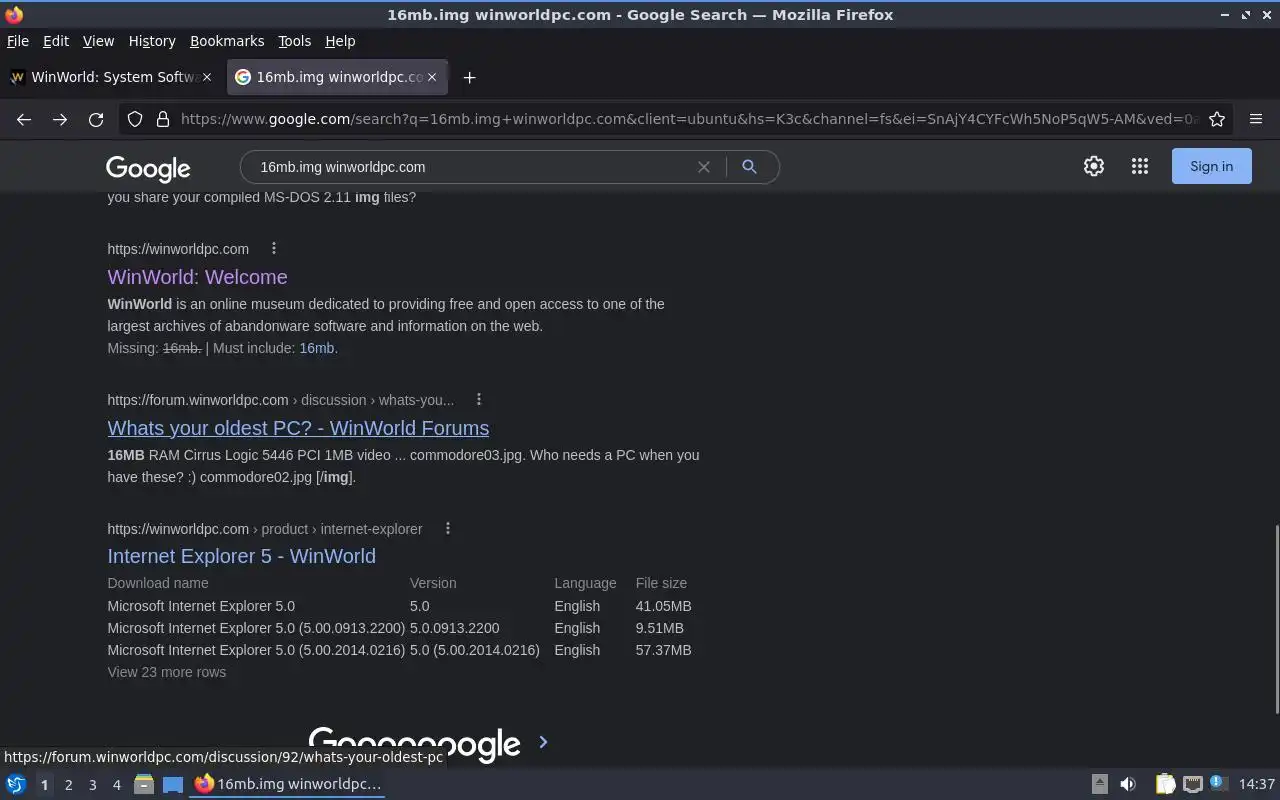1280x800 pixels.
Task: Switch to workspace 4
Action: coord(116,785)
